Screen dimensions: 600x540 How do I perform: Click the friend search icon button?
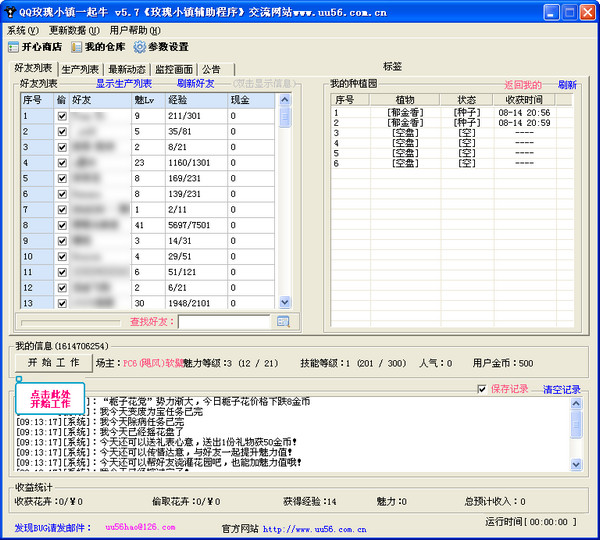(283, 321)
